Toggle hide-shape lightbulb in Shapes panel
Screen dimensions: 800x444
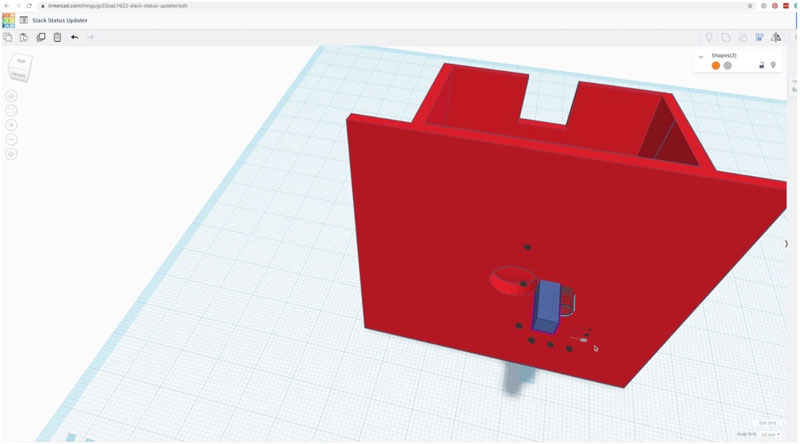point(773,65)
